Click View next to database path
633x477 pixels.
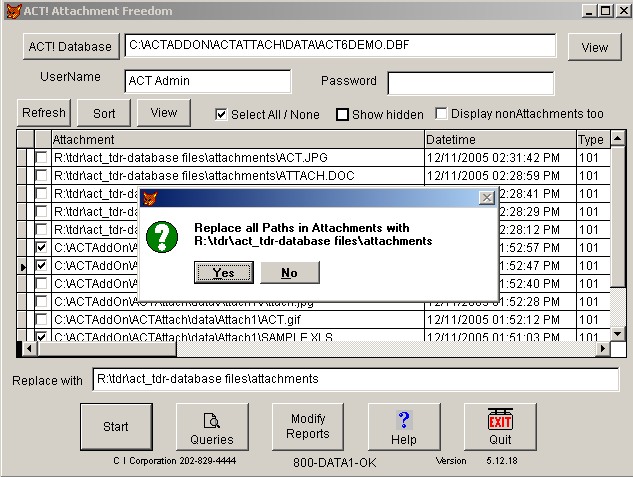pos(594,47)
